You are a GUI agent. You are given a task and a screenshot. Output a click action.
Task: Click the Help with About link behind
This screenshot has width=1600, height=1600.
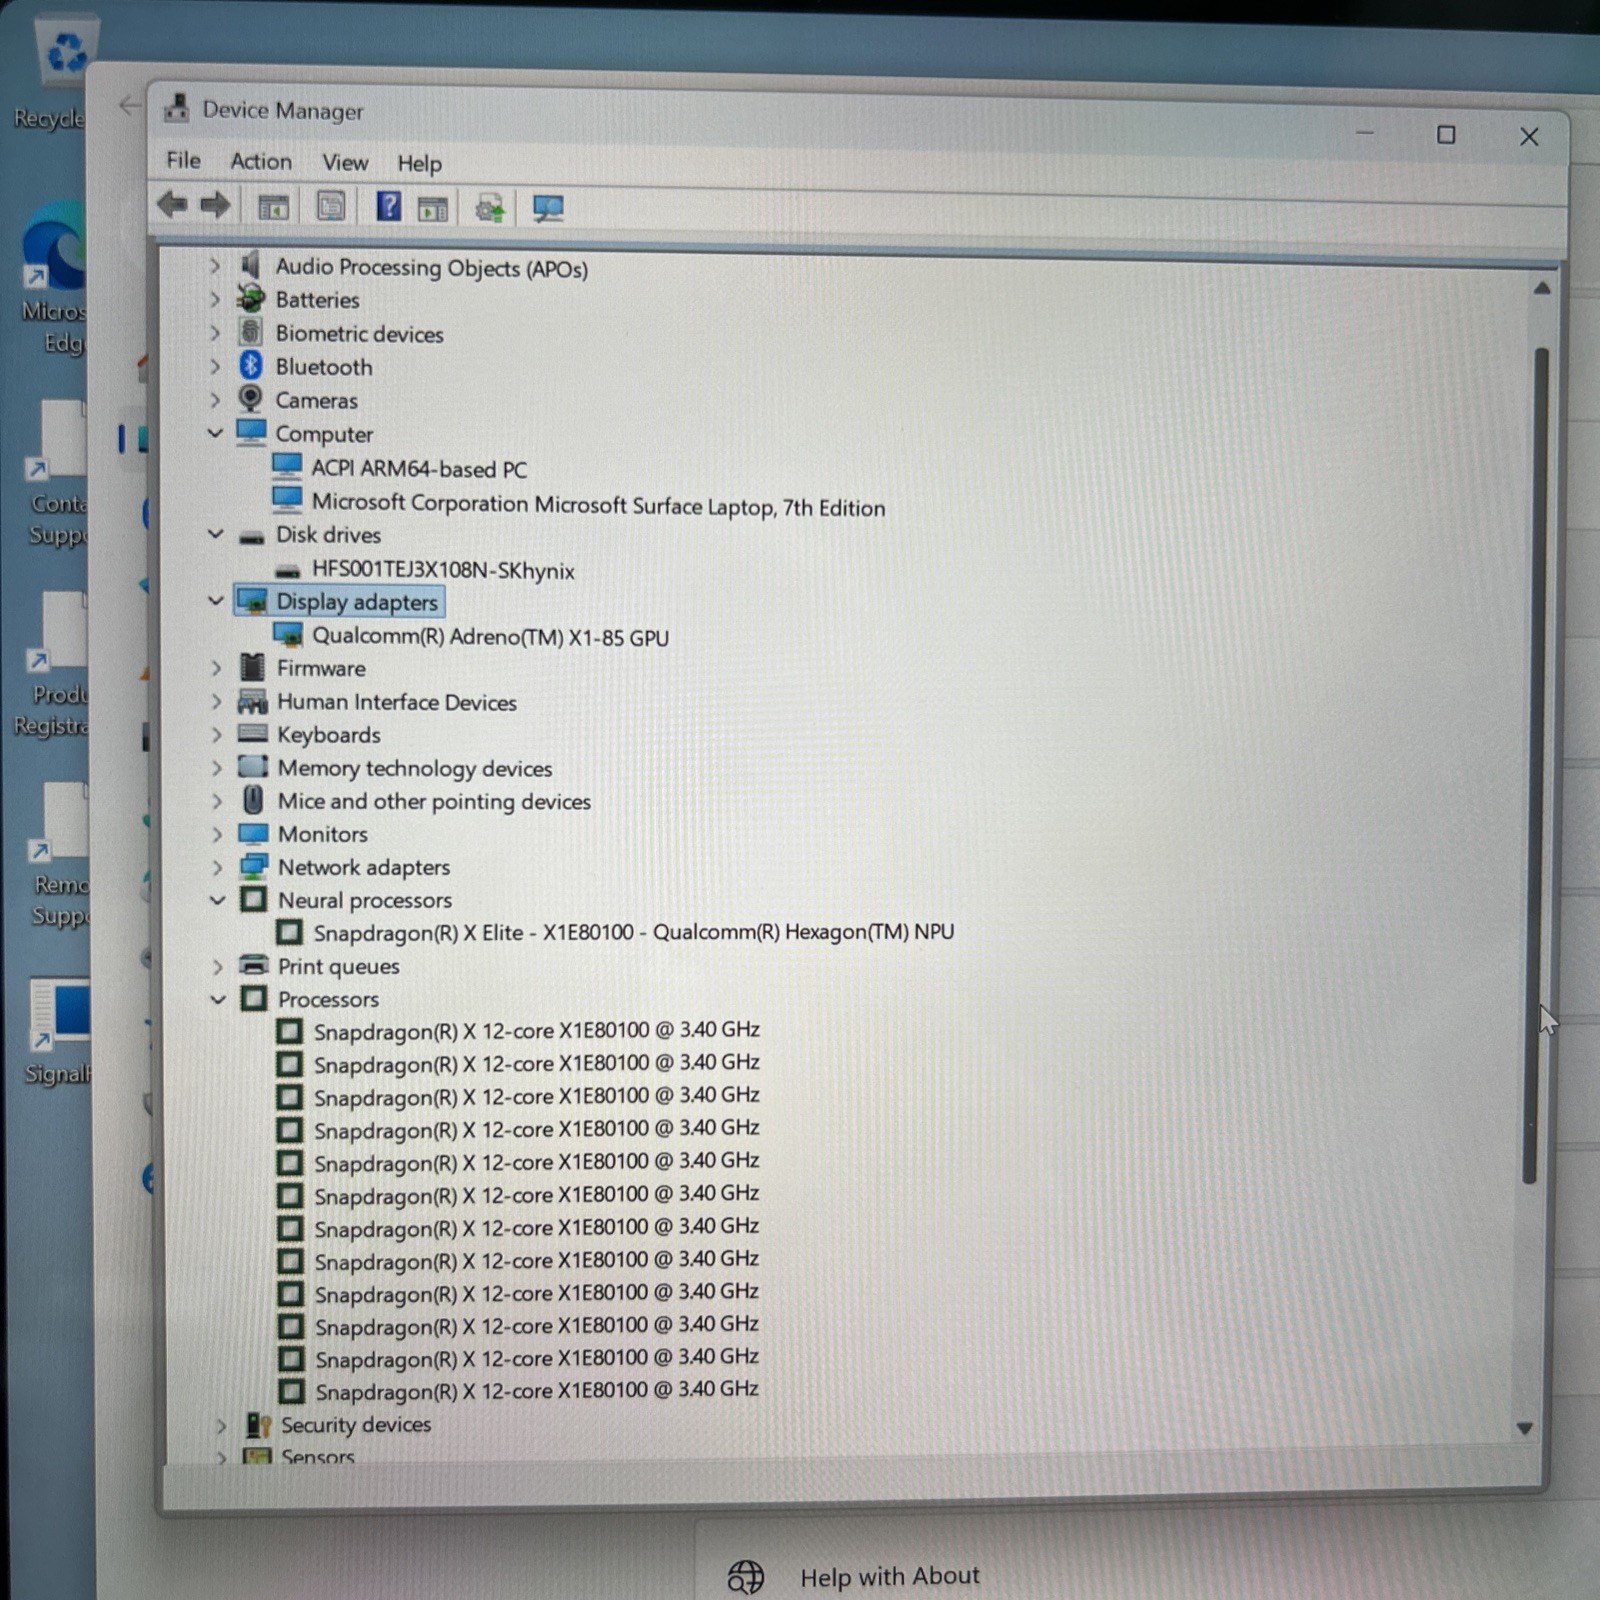point(889,1577)
